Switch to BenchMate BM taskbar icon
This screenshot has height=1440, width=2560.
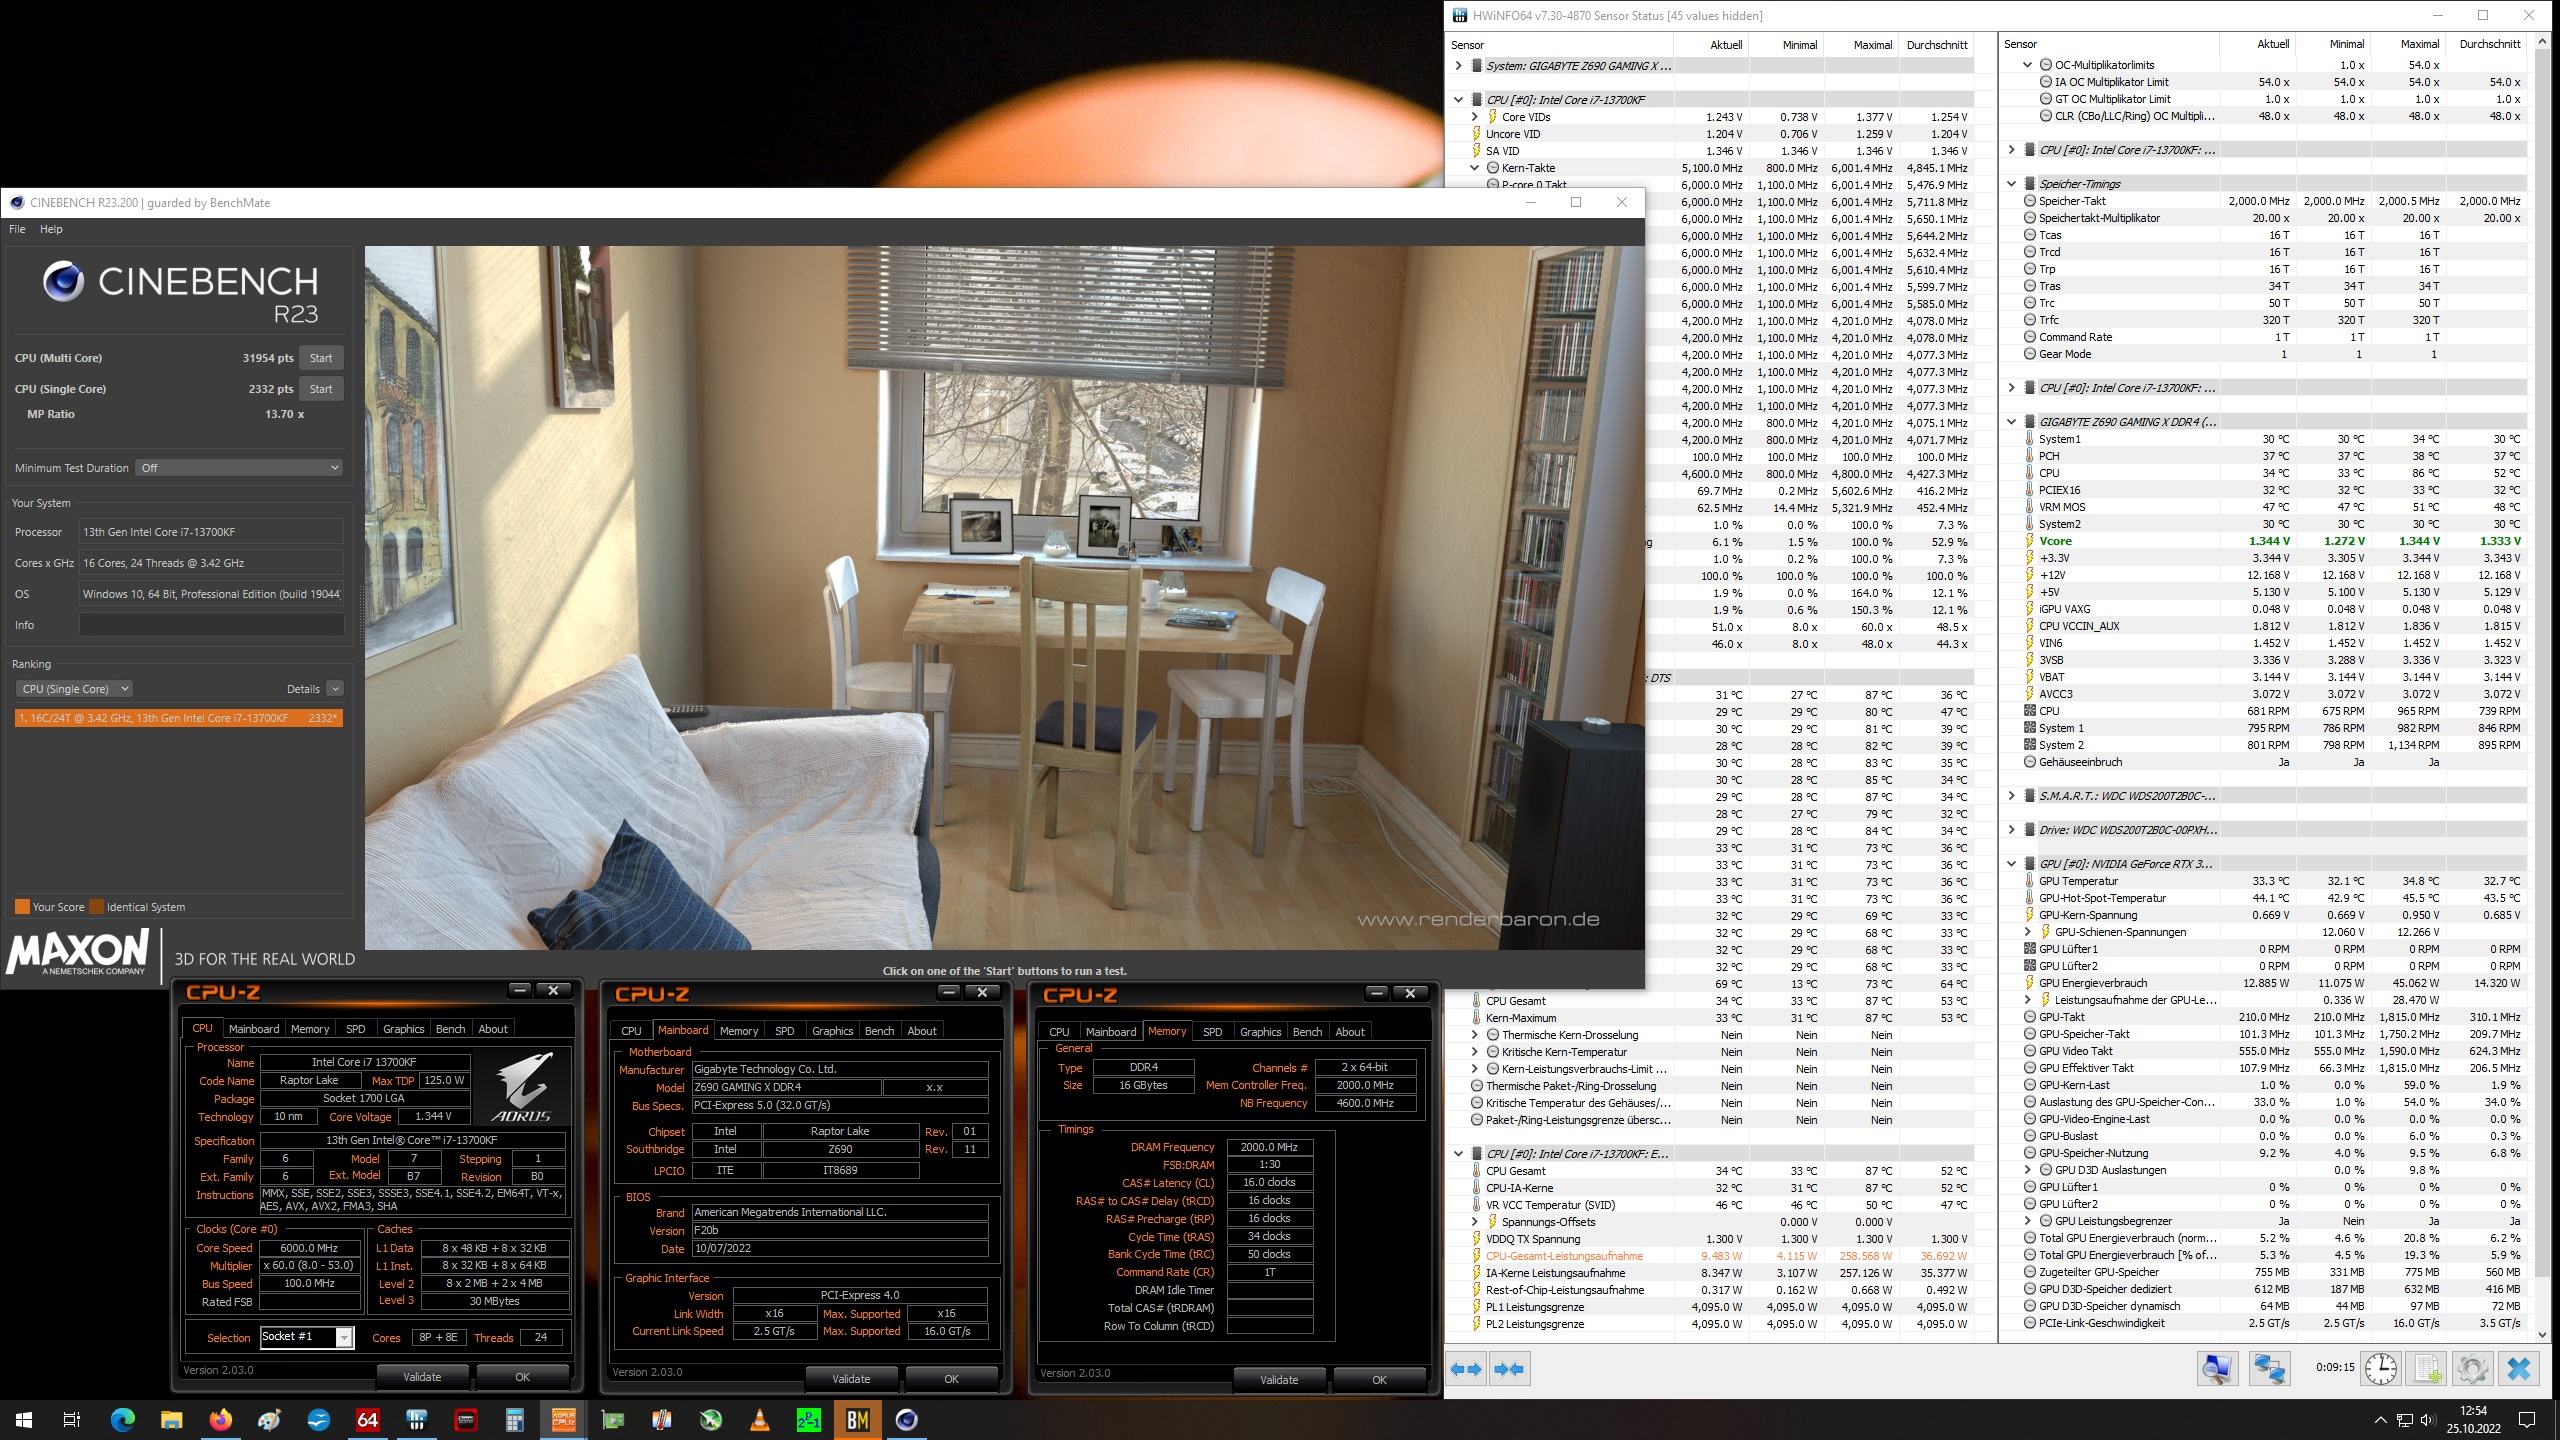coord(857,1419)
